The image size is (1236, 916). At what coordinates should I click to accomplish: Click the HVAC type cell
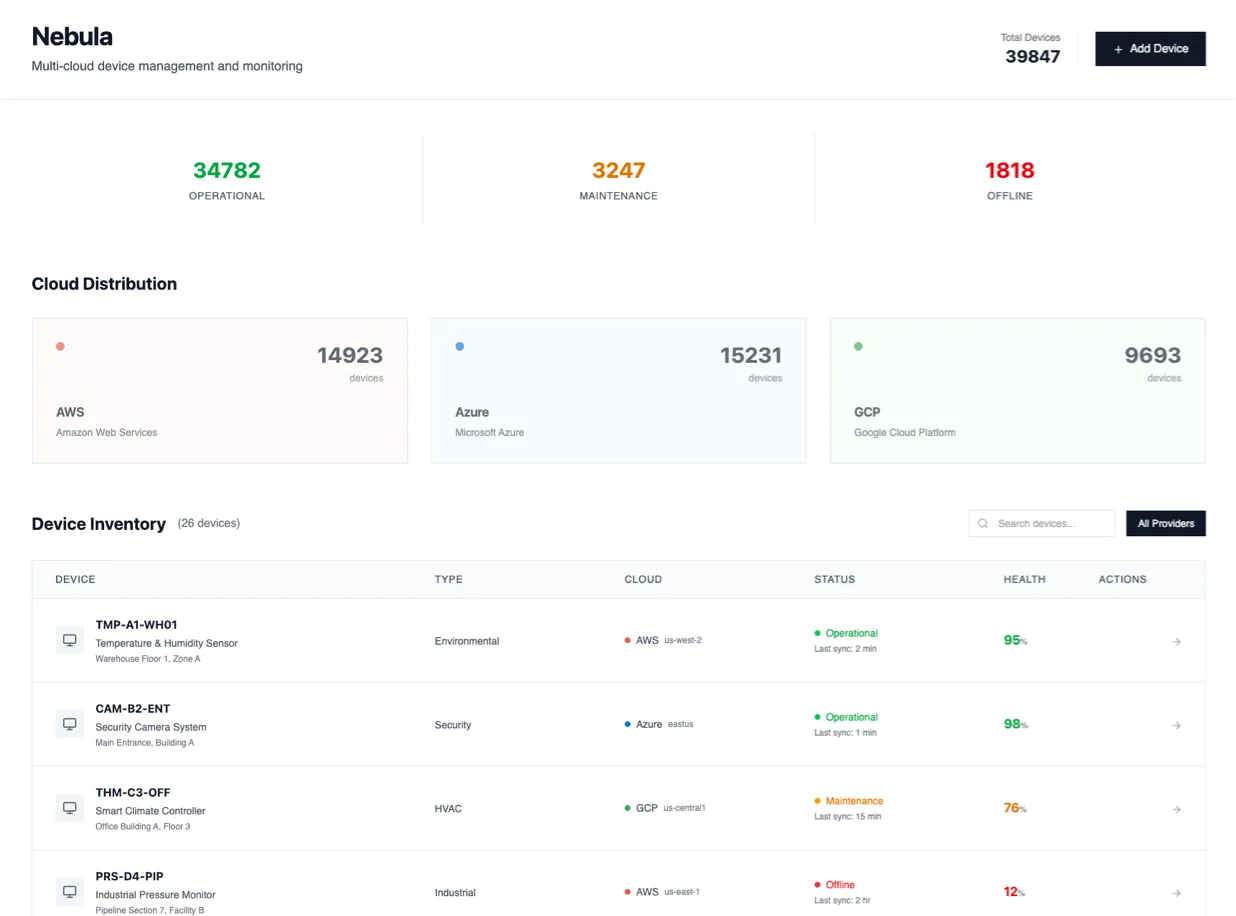click(x=448, y=809)
